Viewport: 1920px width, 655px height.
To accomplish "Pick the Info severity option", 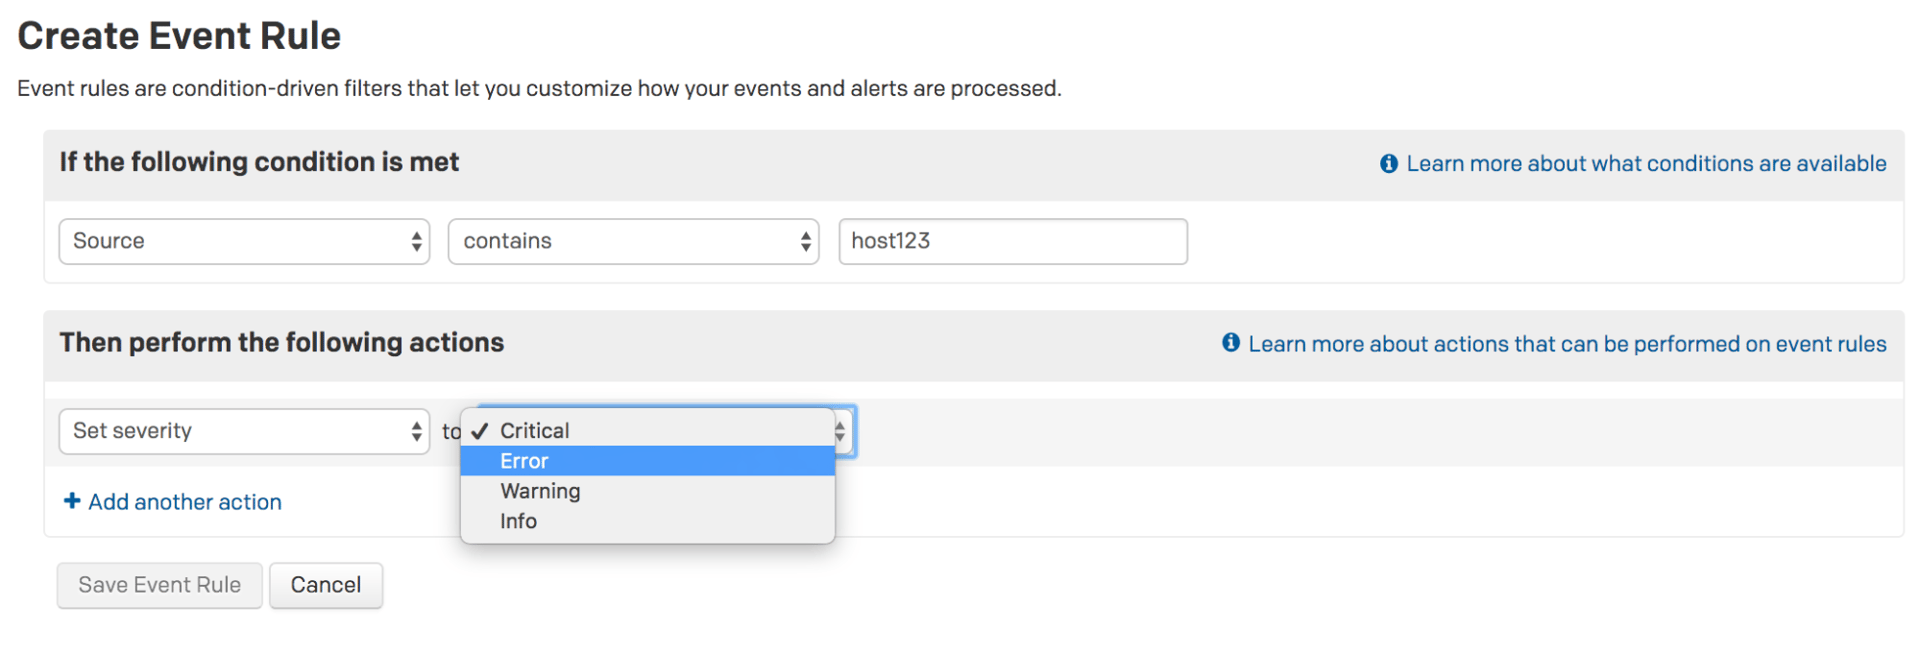I will pos(519,521).
